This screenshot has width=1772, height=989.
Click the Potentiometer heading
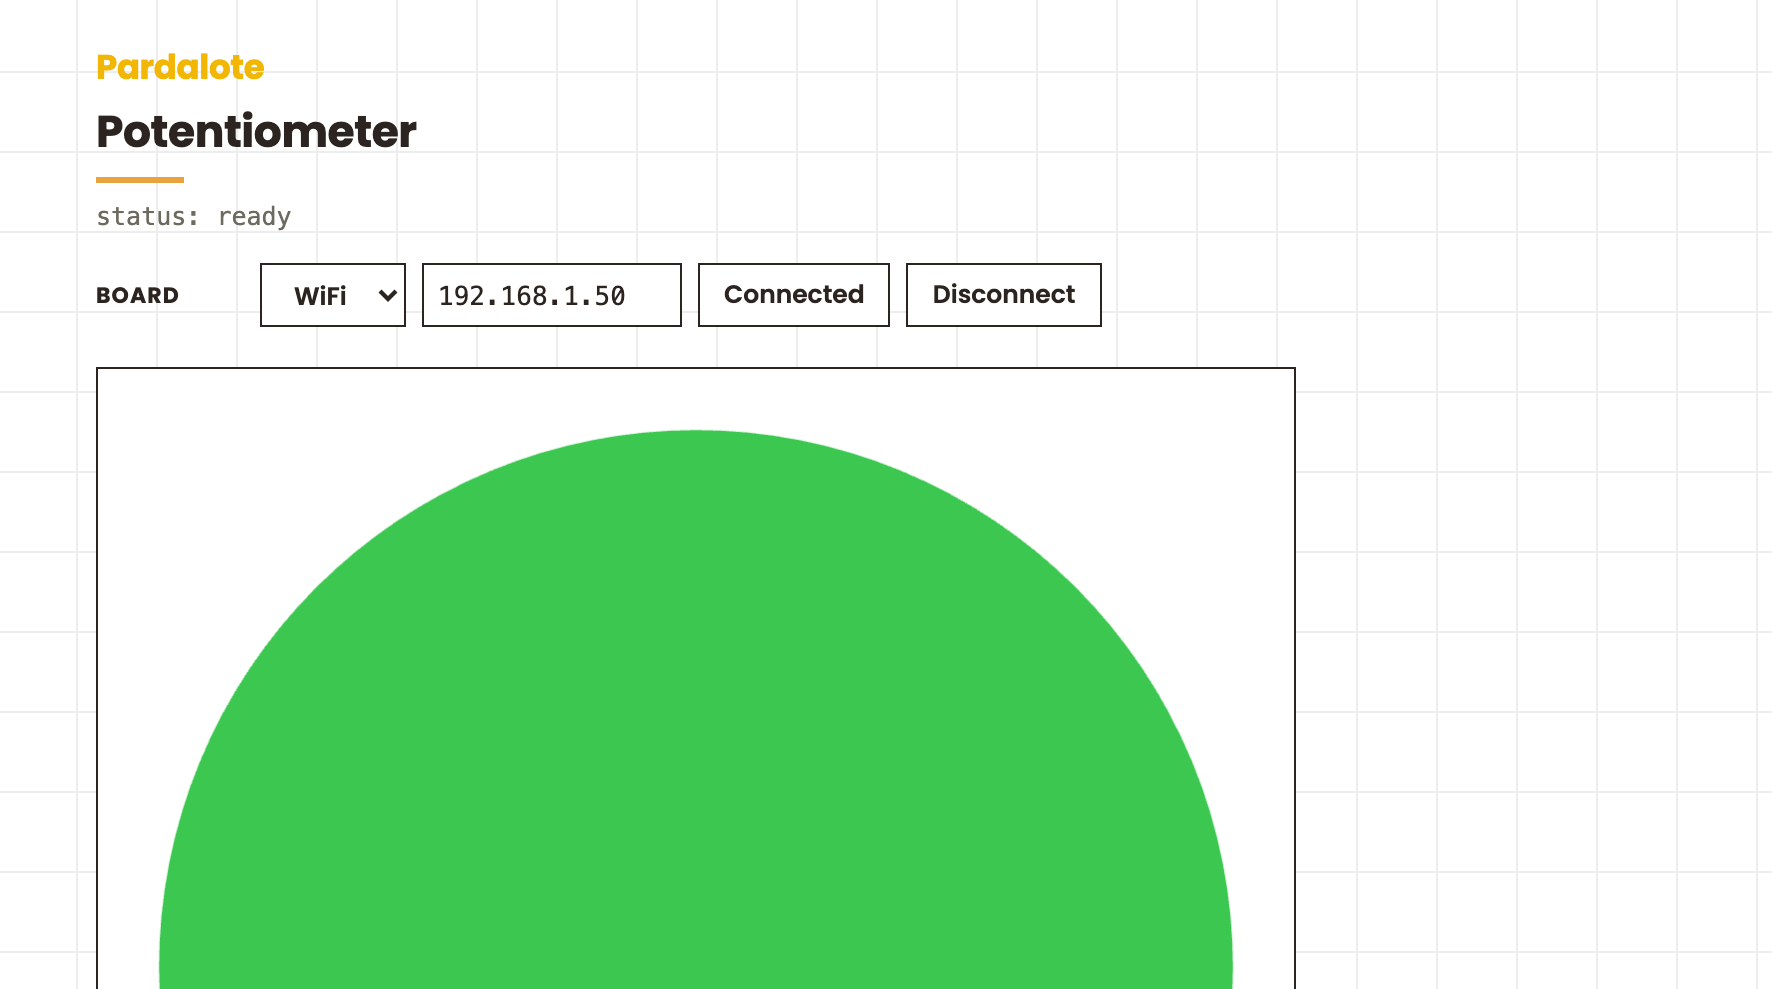coord(256,132)
